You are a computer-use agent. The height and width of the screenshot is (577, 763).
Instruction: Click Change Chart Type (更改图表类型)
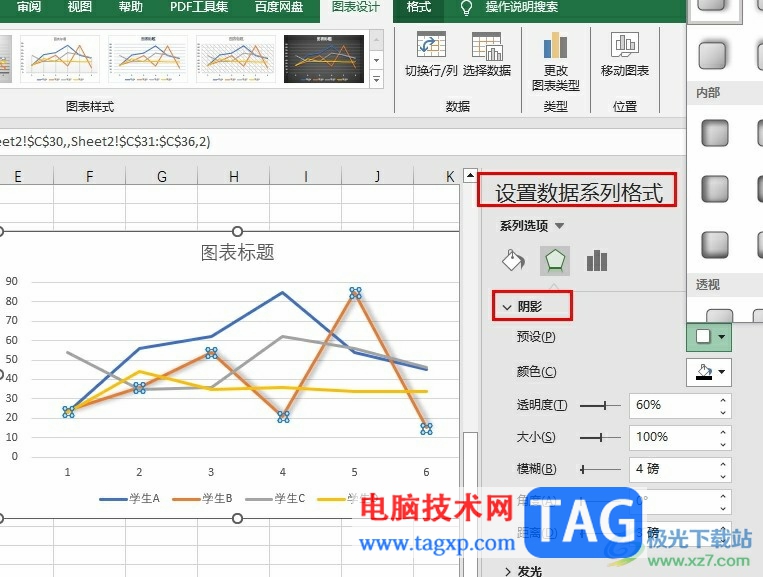[x=555, y=61]
